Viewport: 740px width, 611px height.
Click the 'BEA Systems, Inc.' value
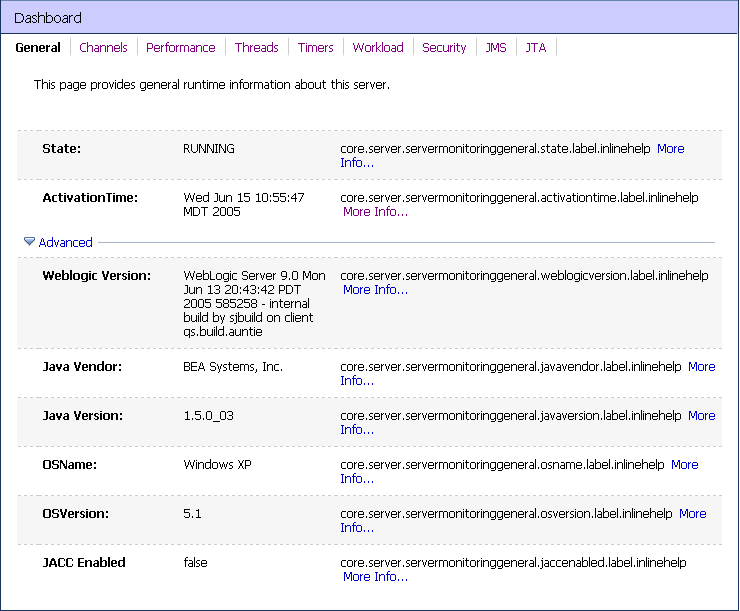pyautogui.click(x=233, y=367)
